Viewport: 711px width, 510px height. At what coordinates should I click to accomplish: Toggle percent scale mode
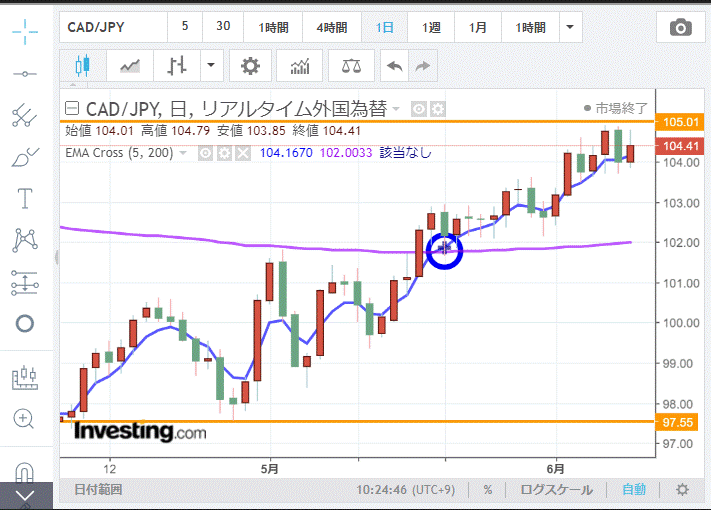coord(488,490)
